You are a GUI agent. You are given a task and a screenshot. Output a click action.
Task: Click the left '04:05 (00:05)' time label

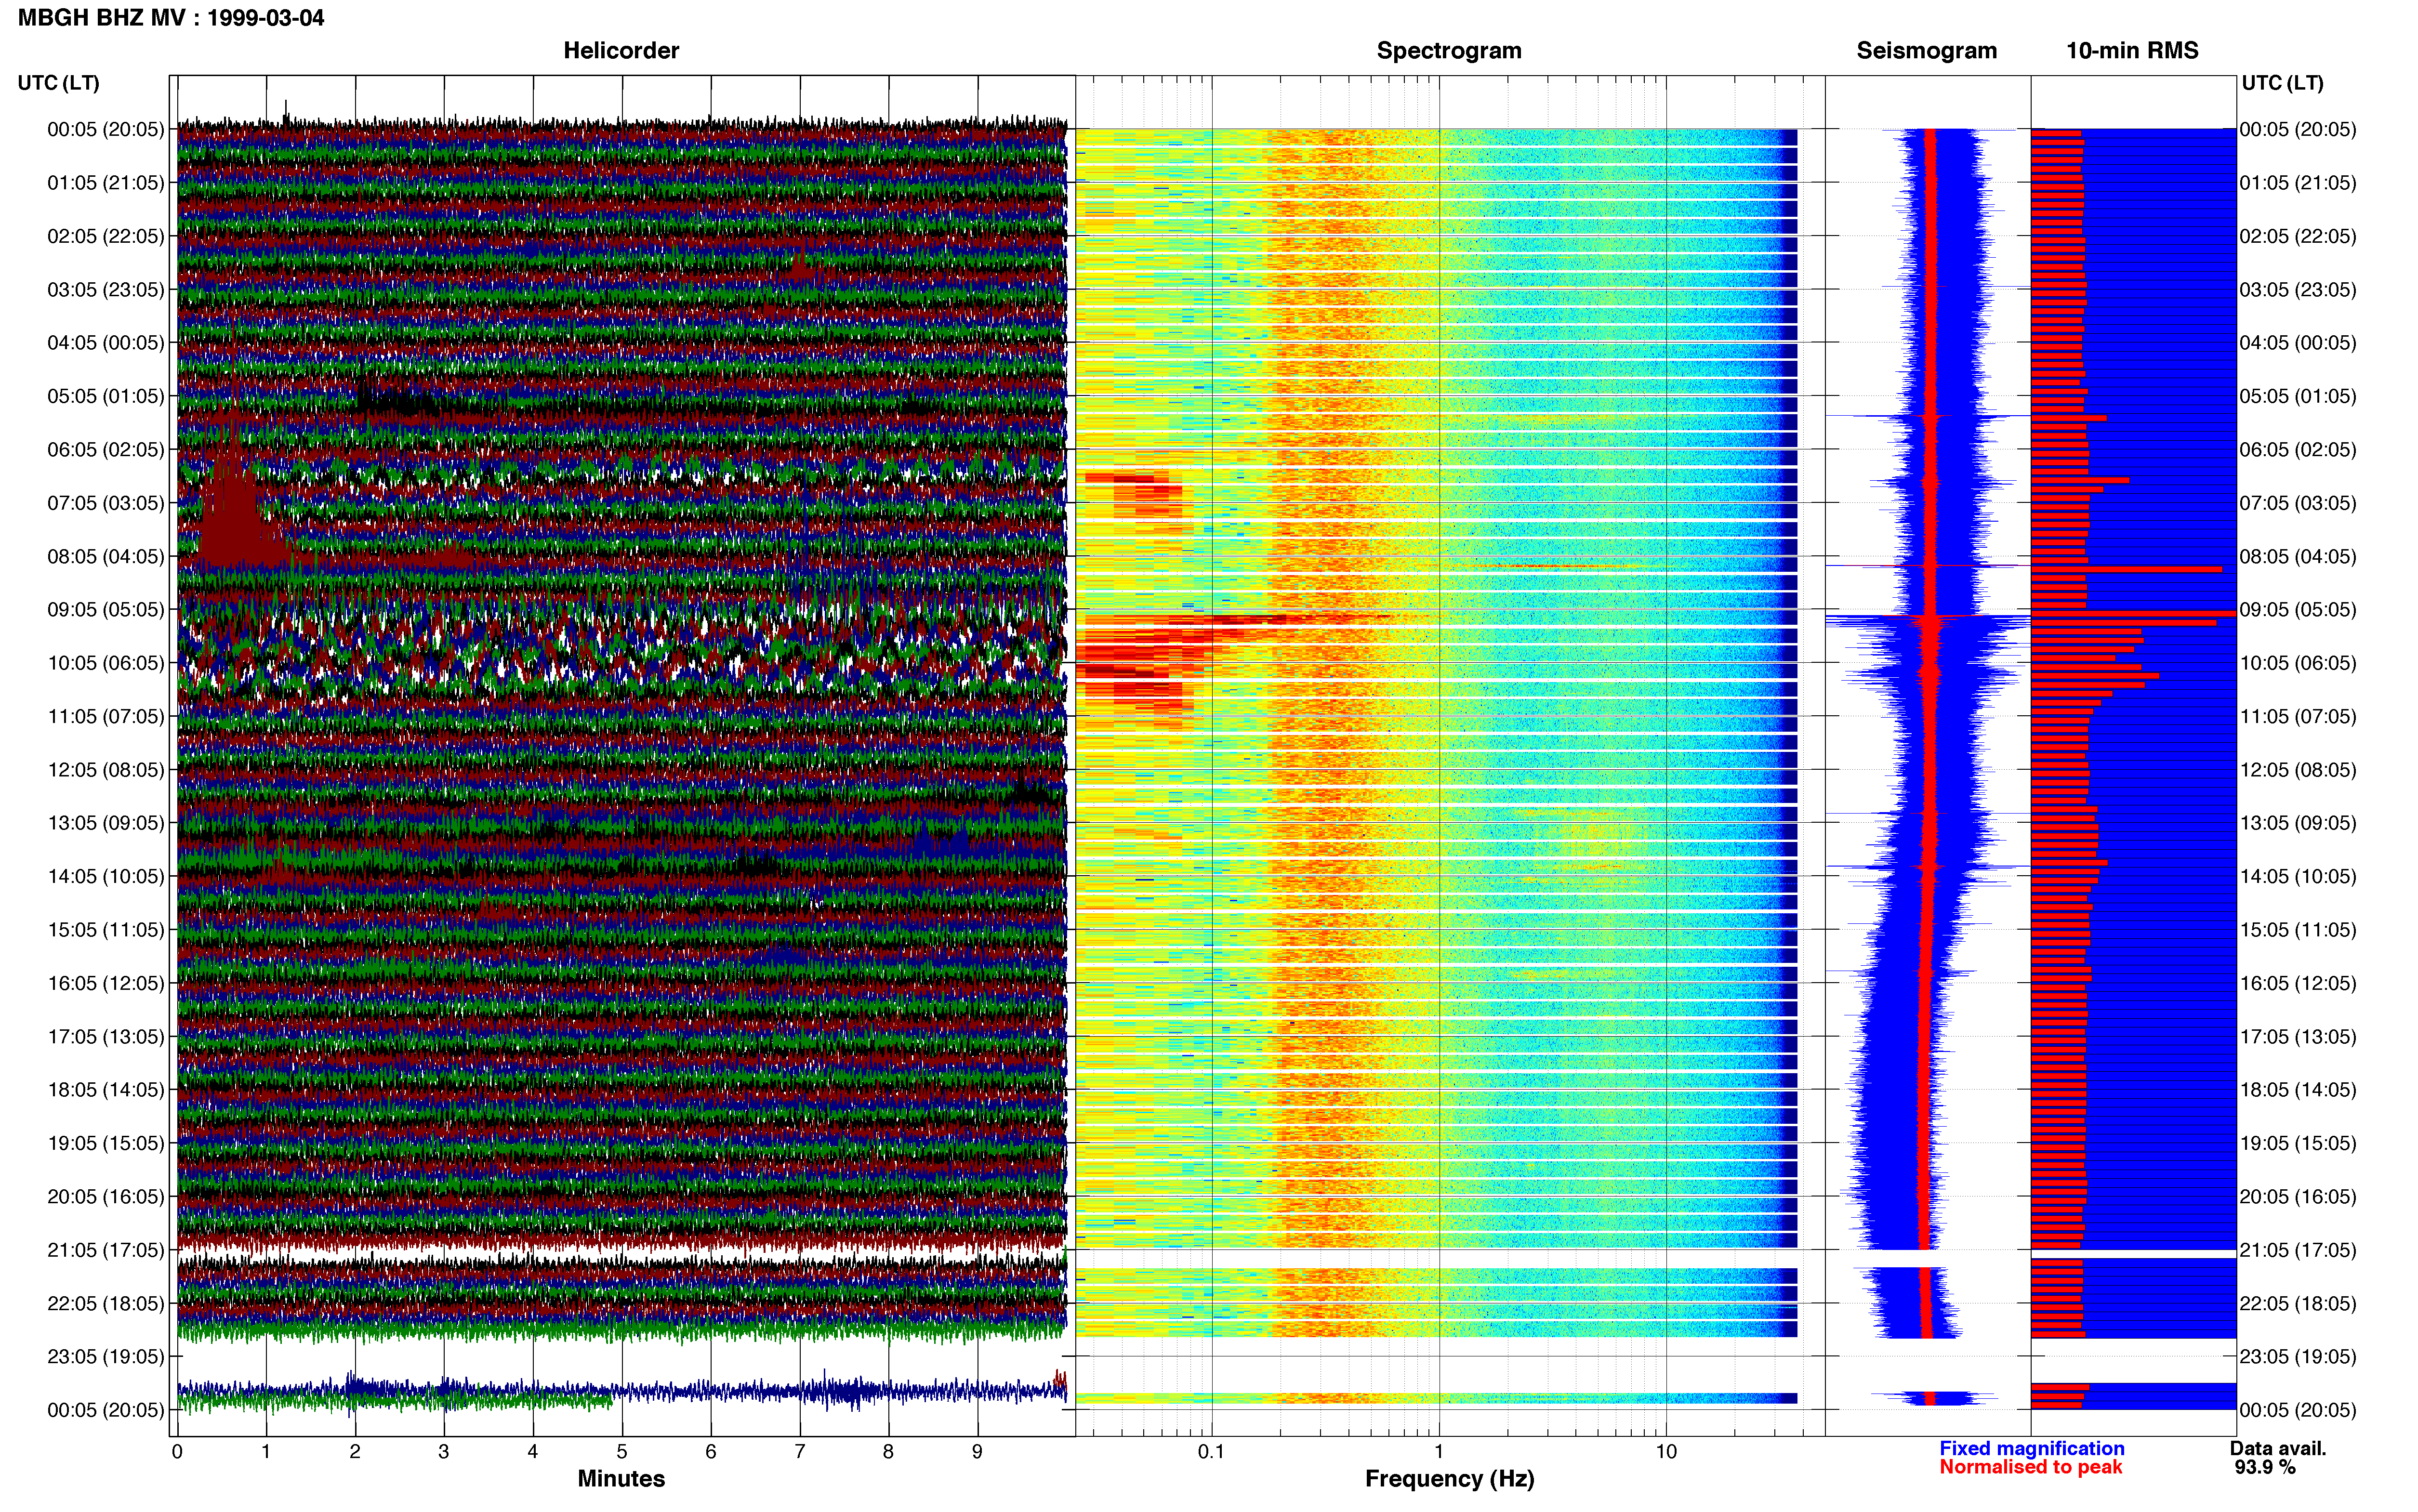105,343
